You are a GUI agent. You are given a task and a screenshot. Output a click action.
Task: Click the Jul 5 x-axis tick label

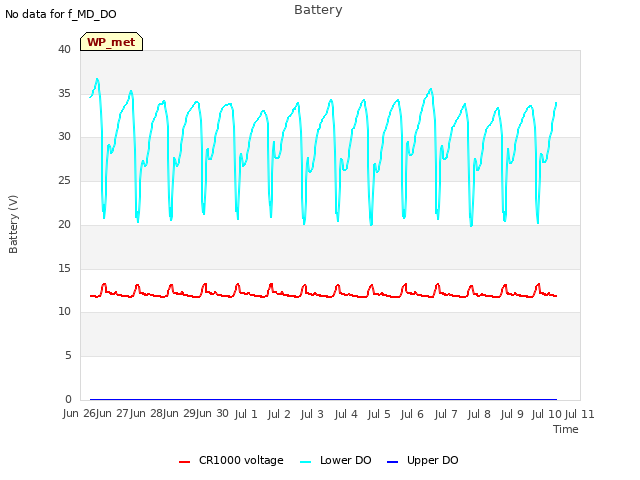379,414
